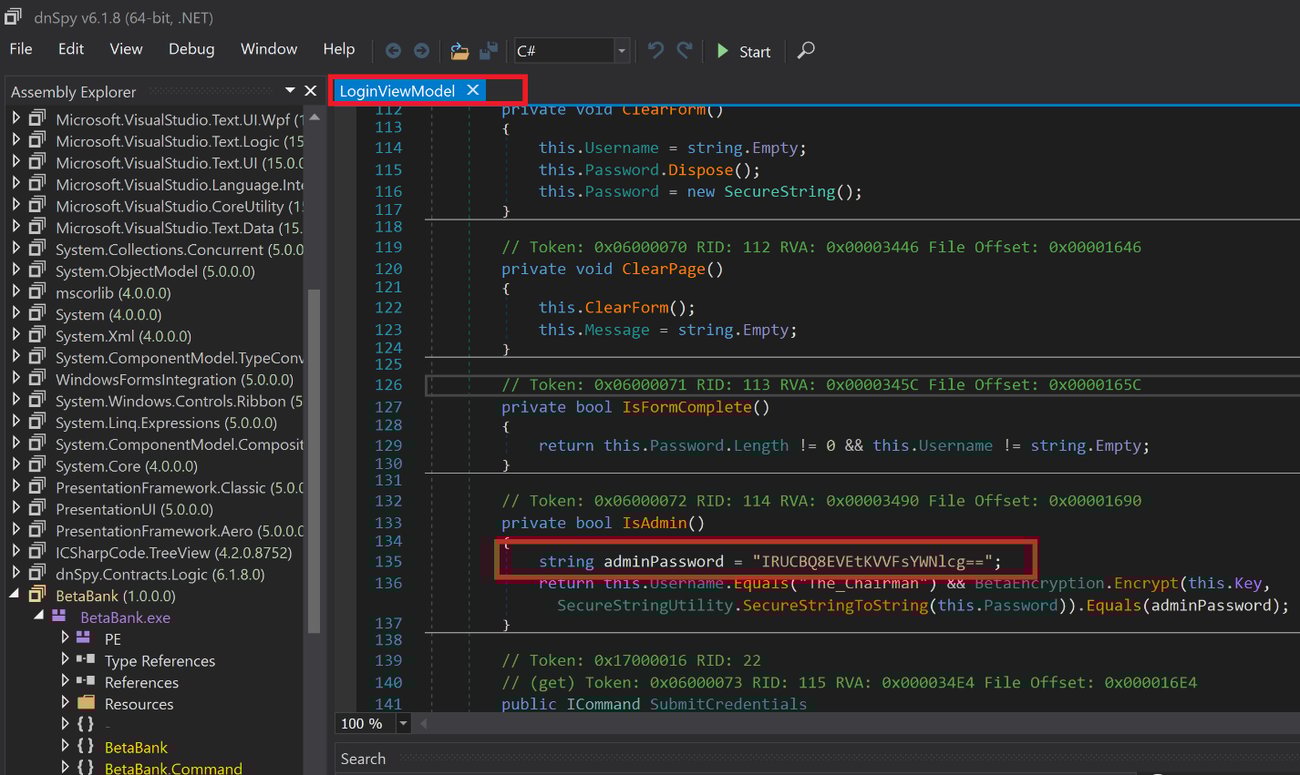The width and height of the screenshot is (1300, 775).
Task: Open the C# decompiler language dropdown
Action: point(622,50)
